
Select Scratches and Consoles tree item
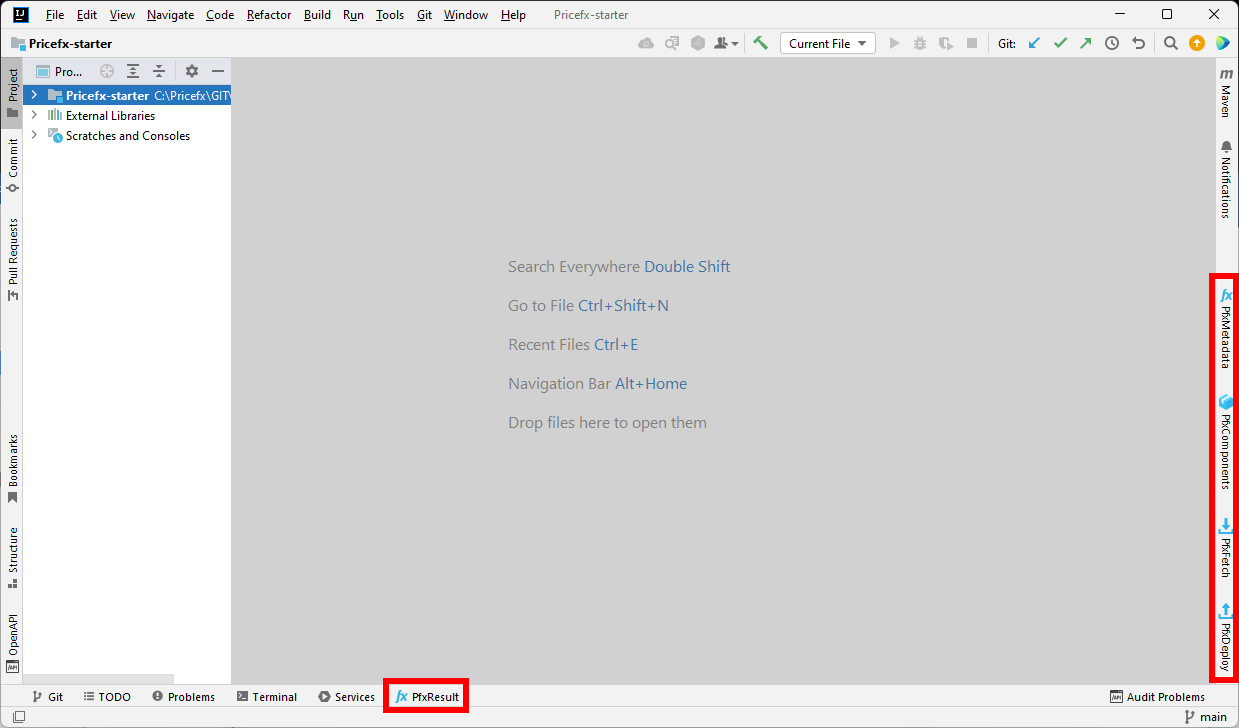pyautogui.click(x=127, y=136)
